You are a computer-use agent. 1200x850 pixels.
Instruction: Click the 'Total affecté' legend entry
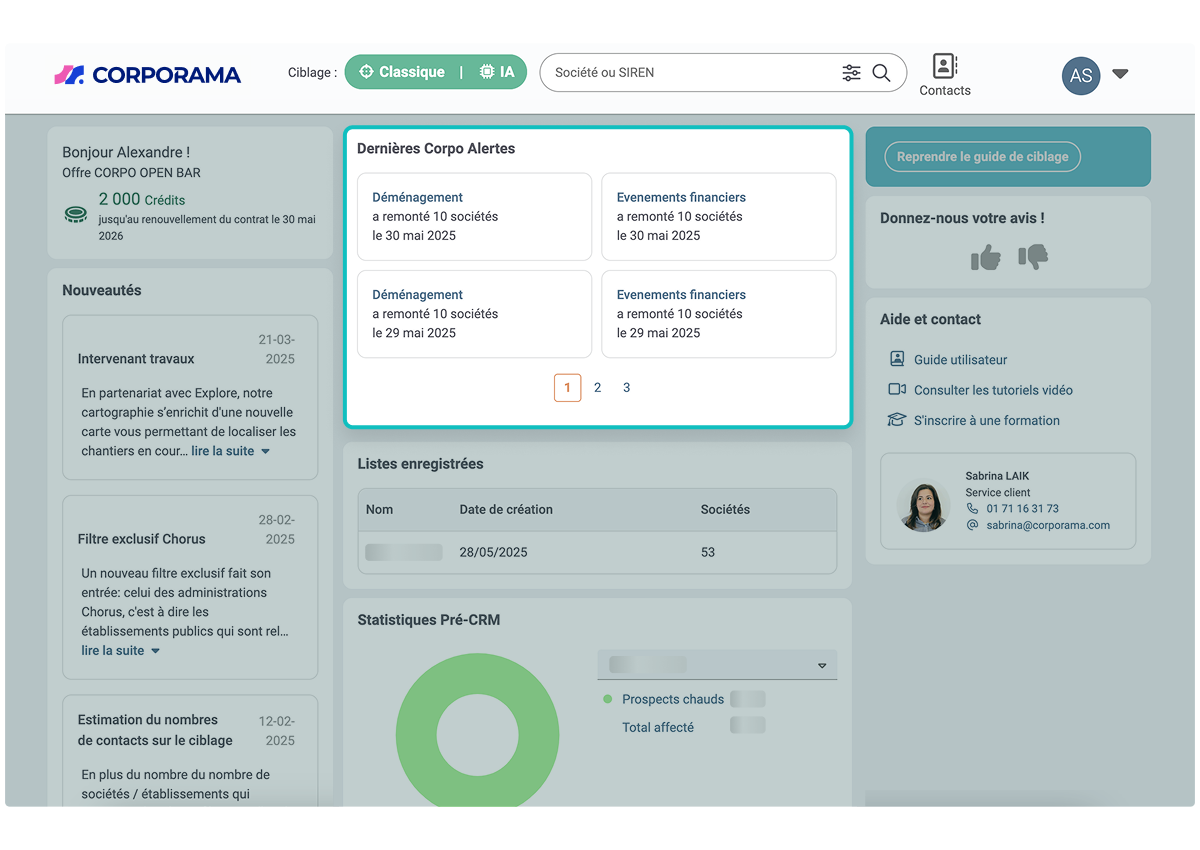click(658, 728)
